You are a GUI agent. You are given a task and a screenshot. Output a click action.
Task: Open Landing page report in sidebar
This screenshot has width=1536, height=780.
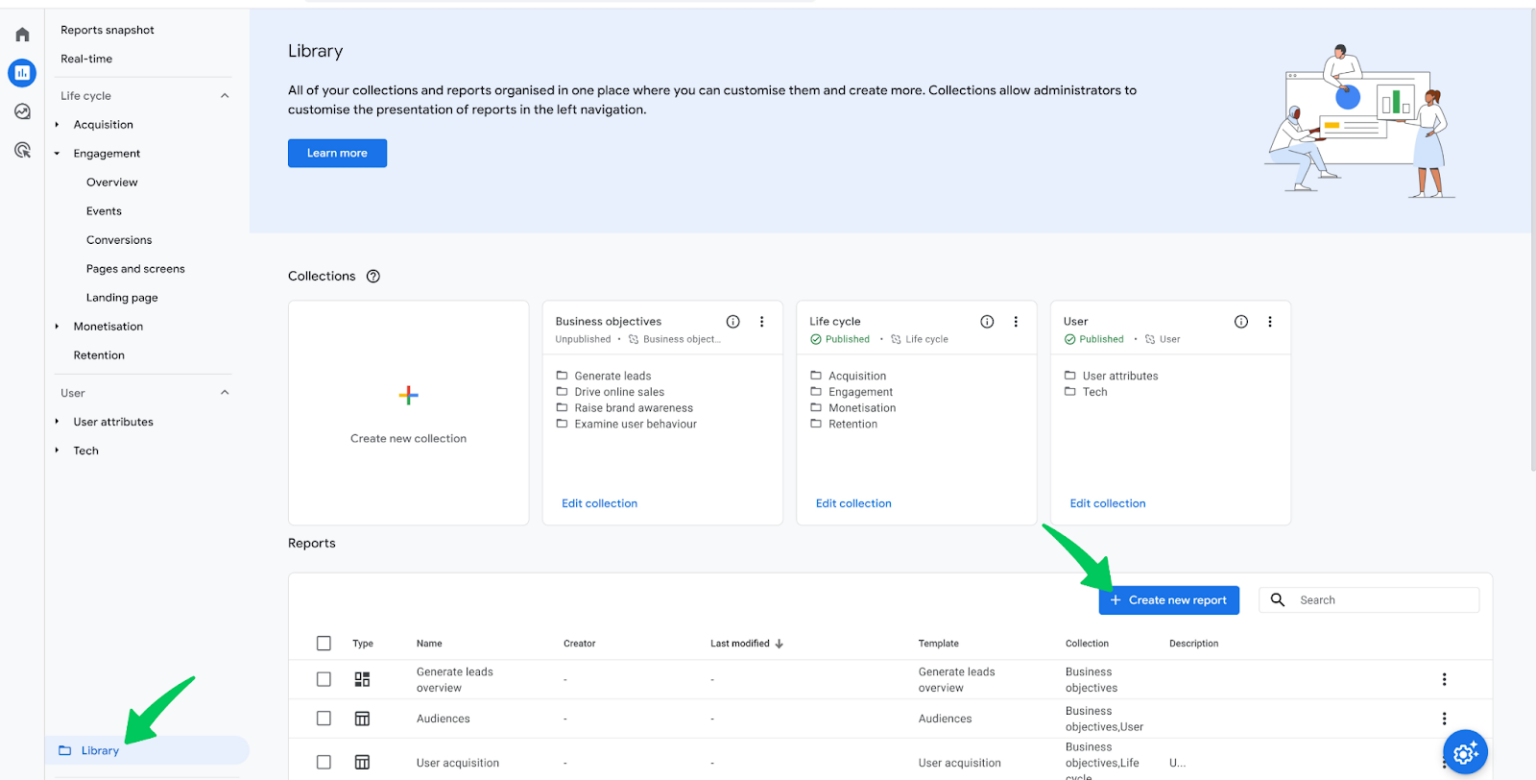(x=122, y=298)
